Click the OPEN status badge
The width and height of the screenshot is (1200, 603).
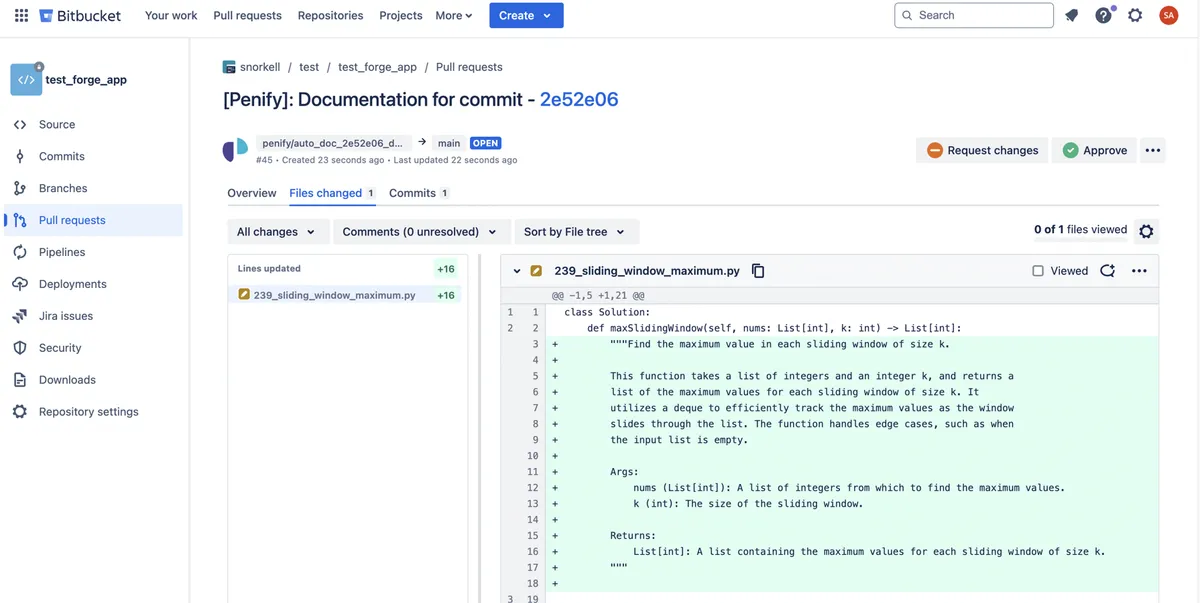click(x=486, y=144)
